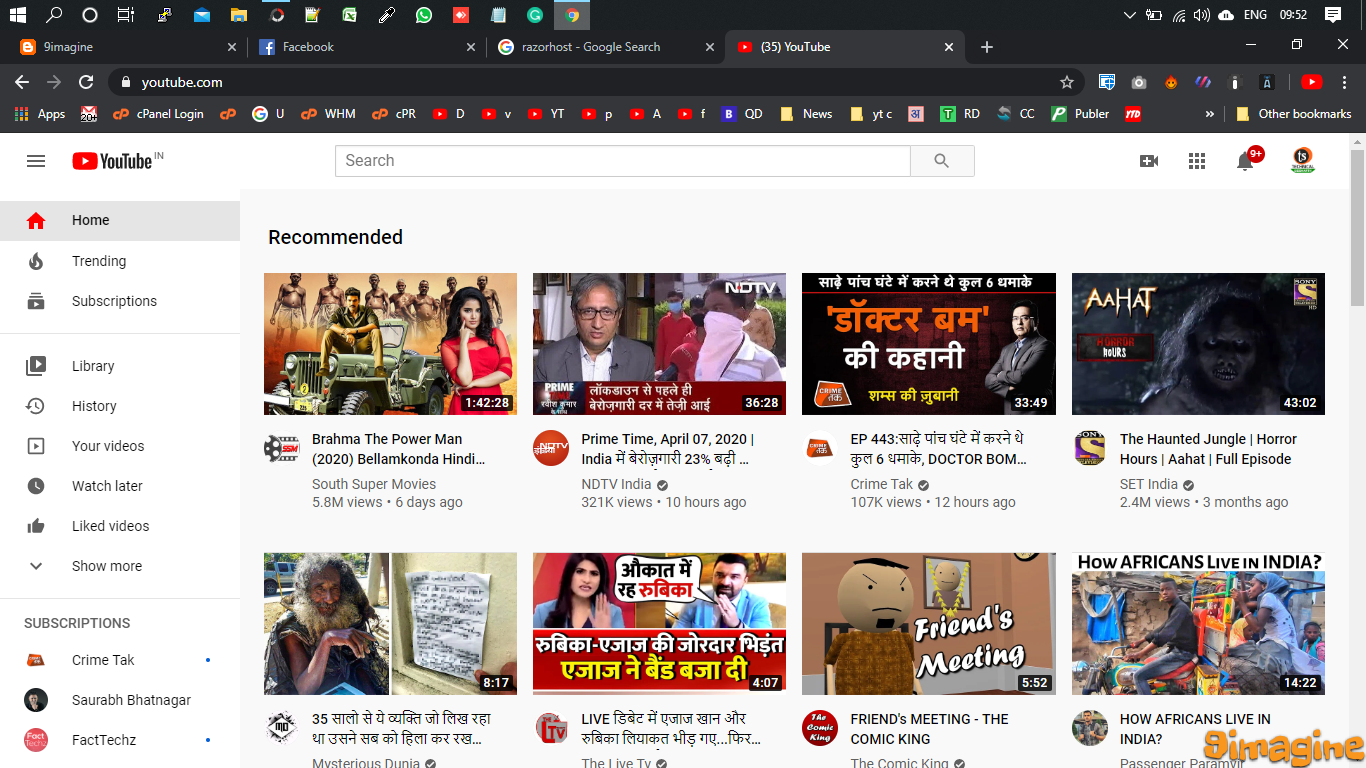Expand the hidden bookmarks overflow chevron
This screenshot has height=768, width=1366.
(x=1210, y=114)
